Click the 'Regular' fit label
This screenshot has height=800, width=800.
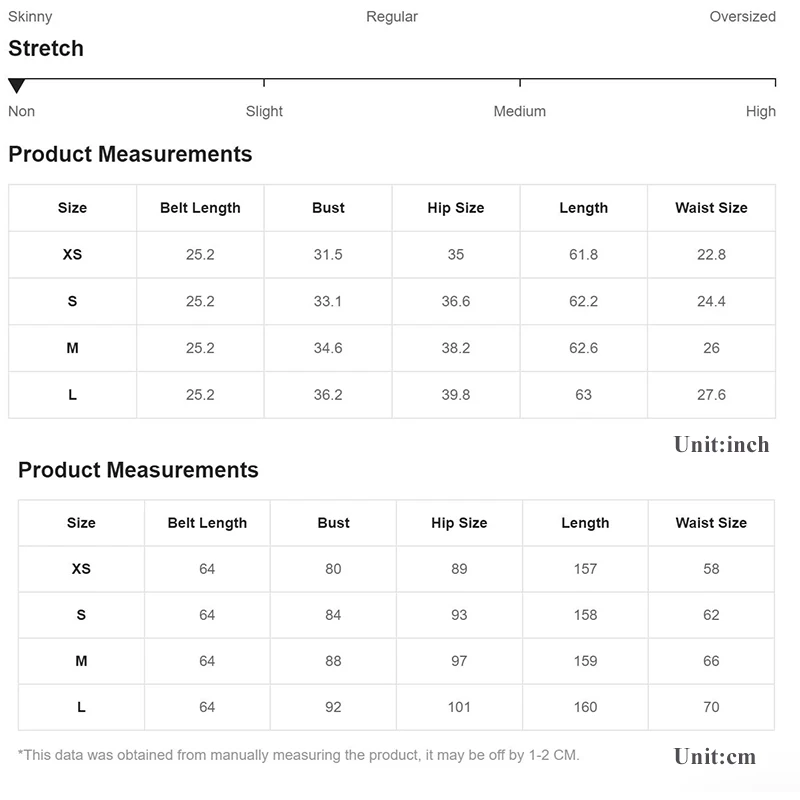(x=392, y=16)
